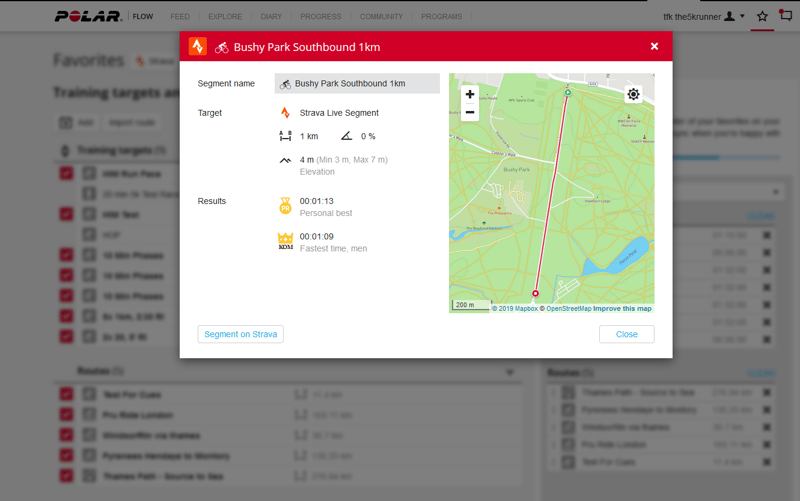Remove Windsor/Rtn via thames from right list
Viewport: 800px width, 501px height.
point(767,427)
